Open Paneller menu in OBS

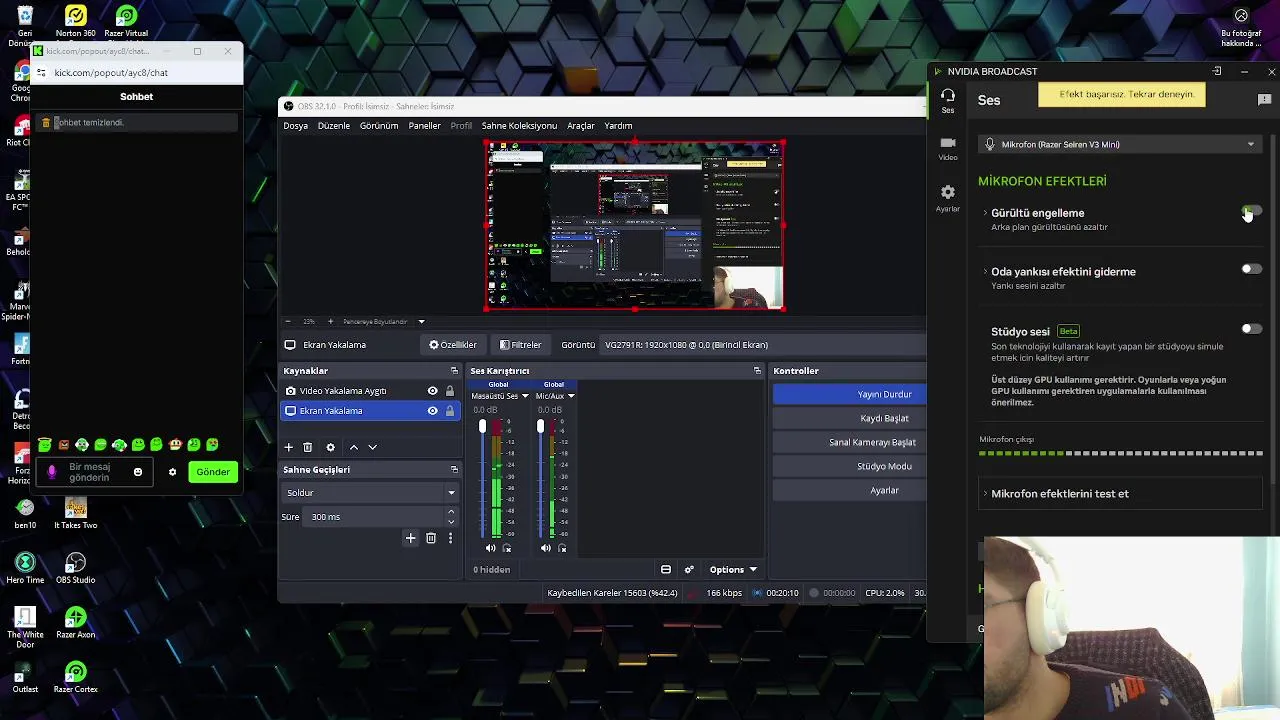point(424,126)
